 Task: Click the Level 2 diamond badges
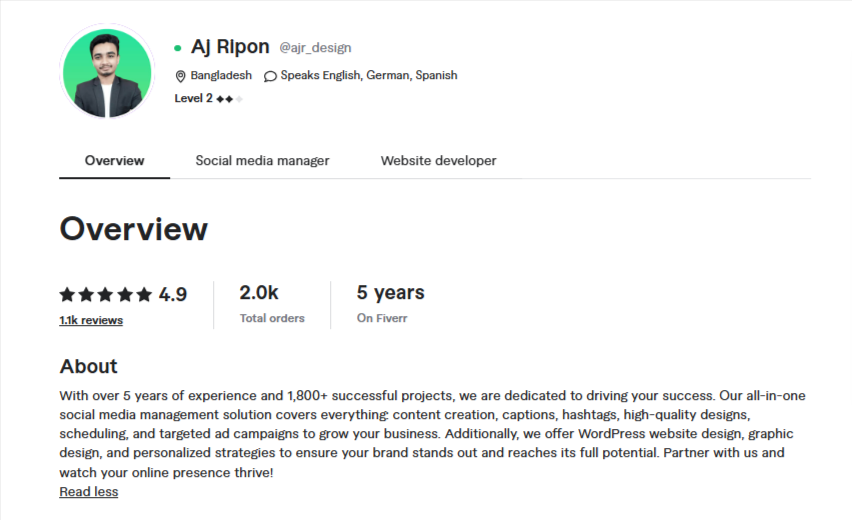click(x=229, y=99)
